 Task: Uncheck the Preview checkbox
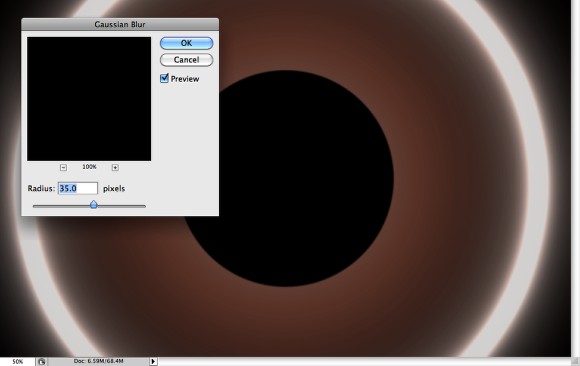coord(164,78)
